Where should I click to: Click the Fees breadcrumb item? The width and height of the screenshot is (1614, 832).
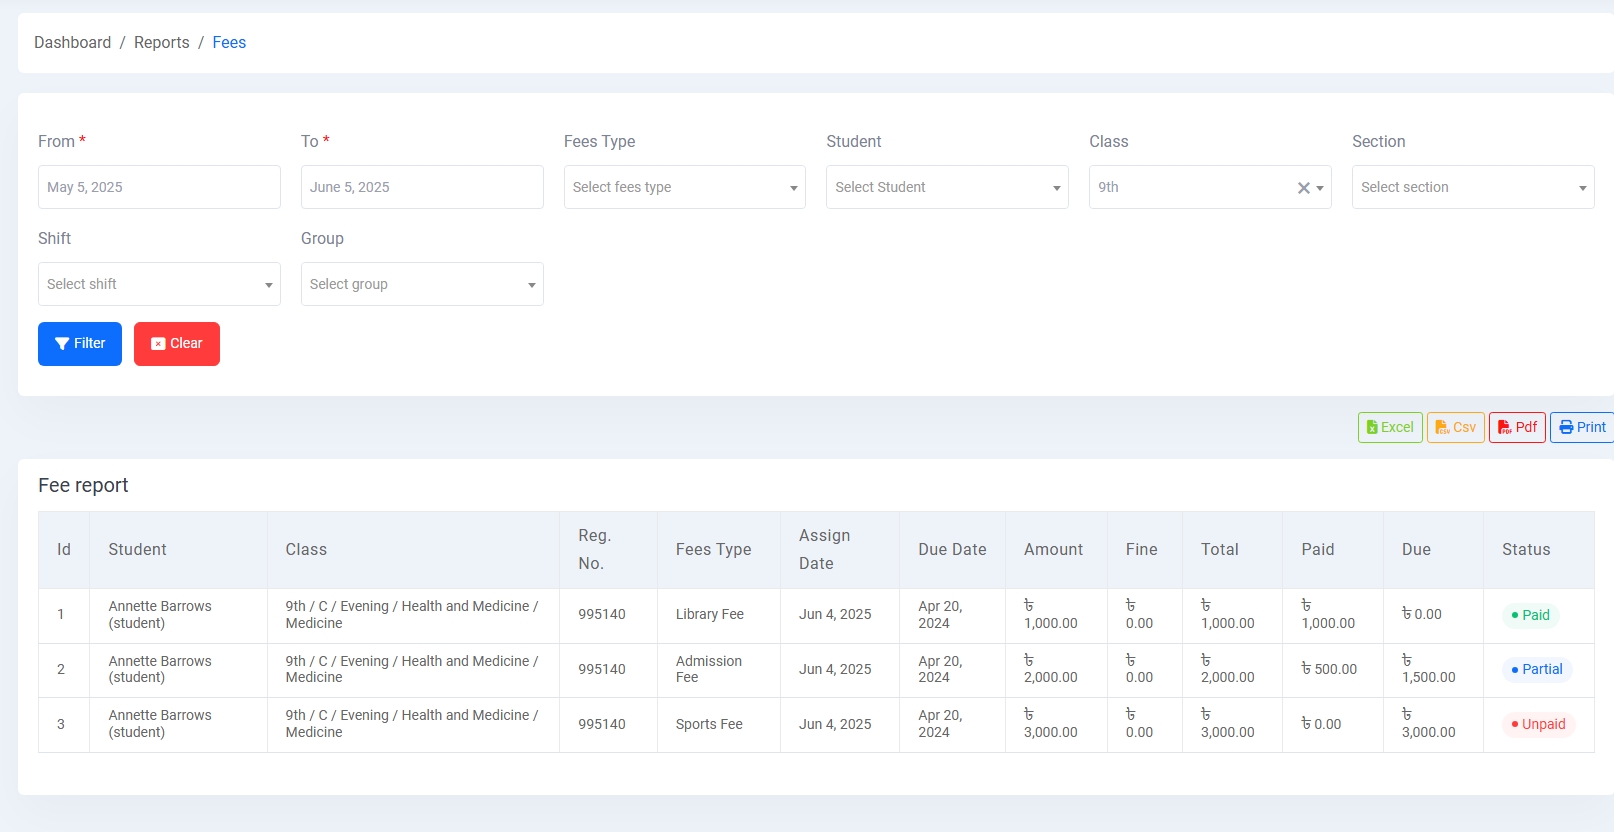[229, 42]
